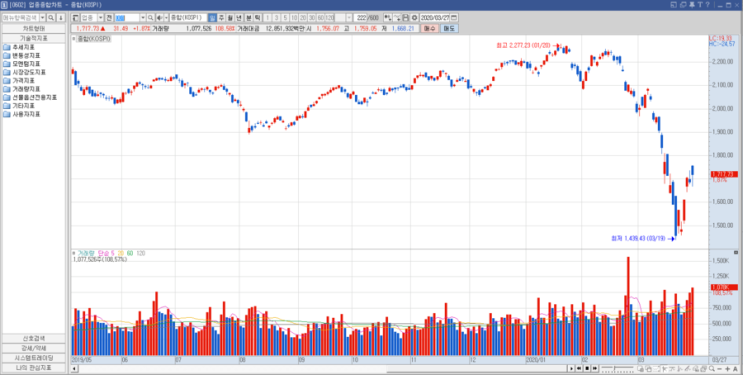Click the A auto-scale icon at bottom
The image size is (743, 375).
(735, 369)
